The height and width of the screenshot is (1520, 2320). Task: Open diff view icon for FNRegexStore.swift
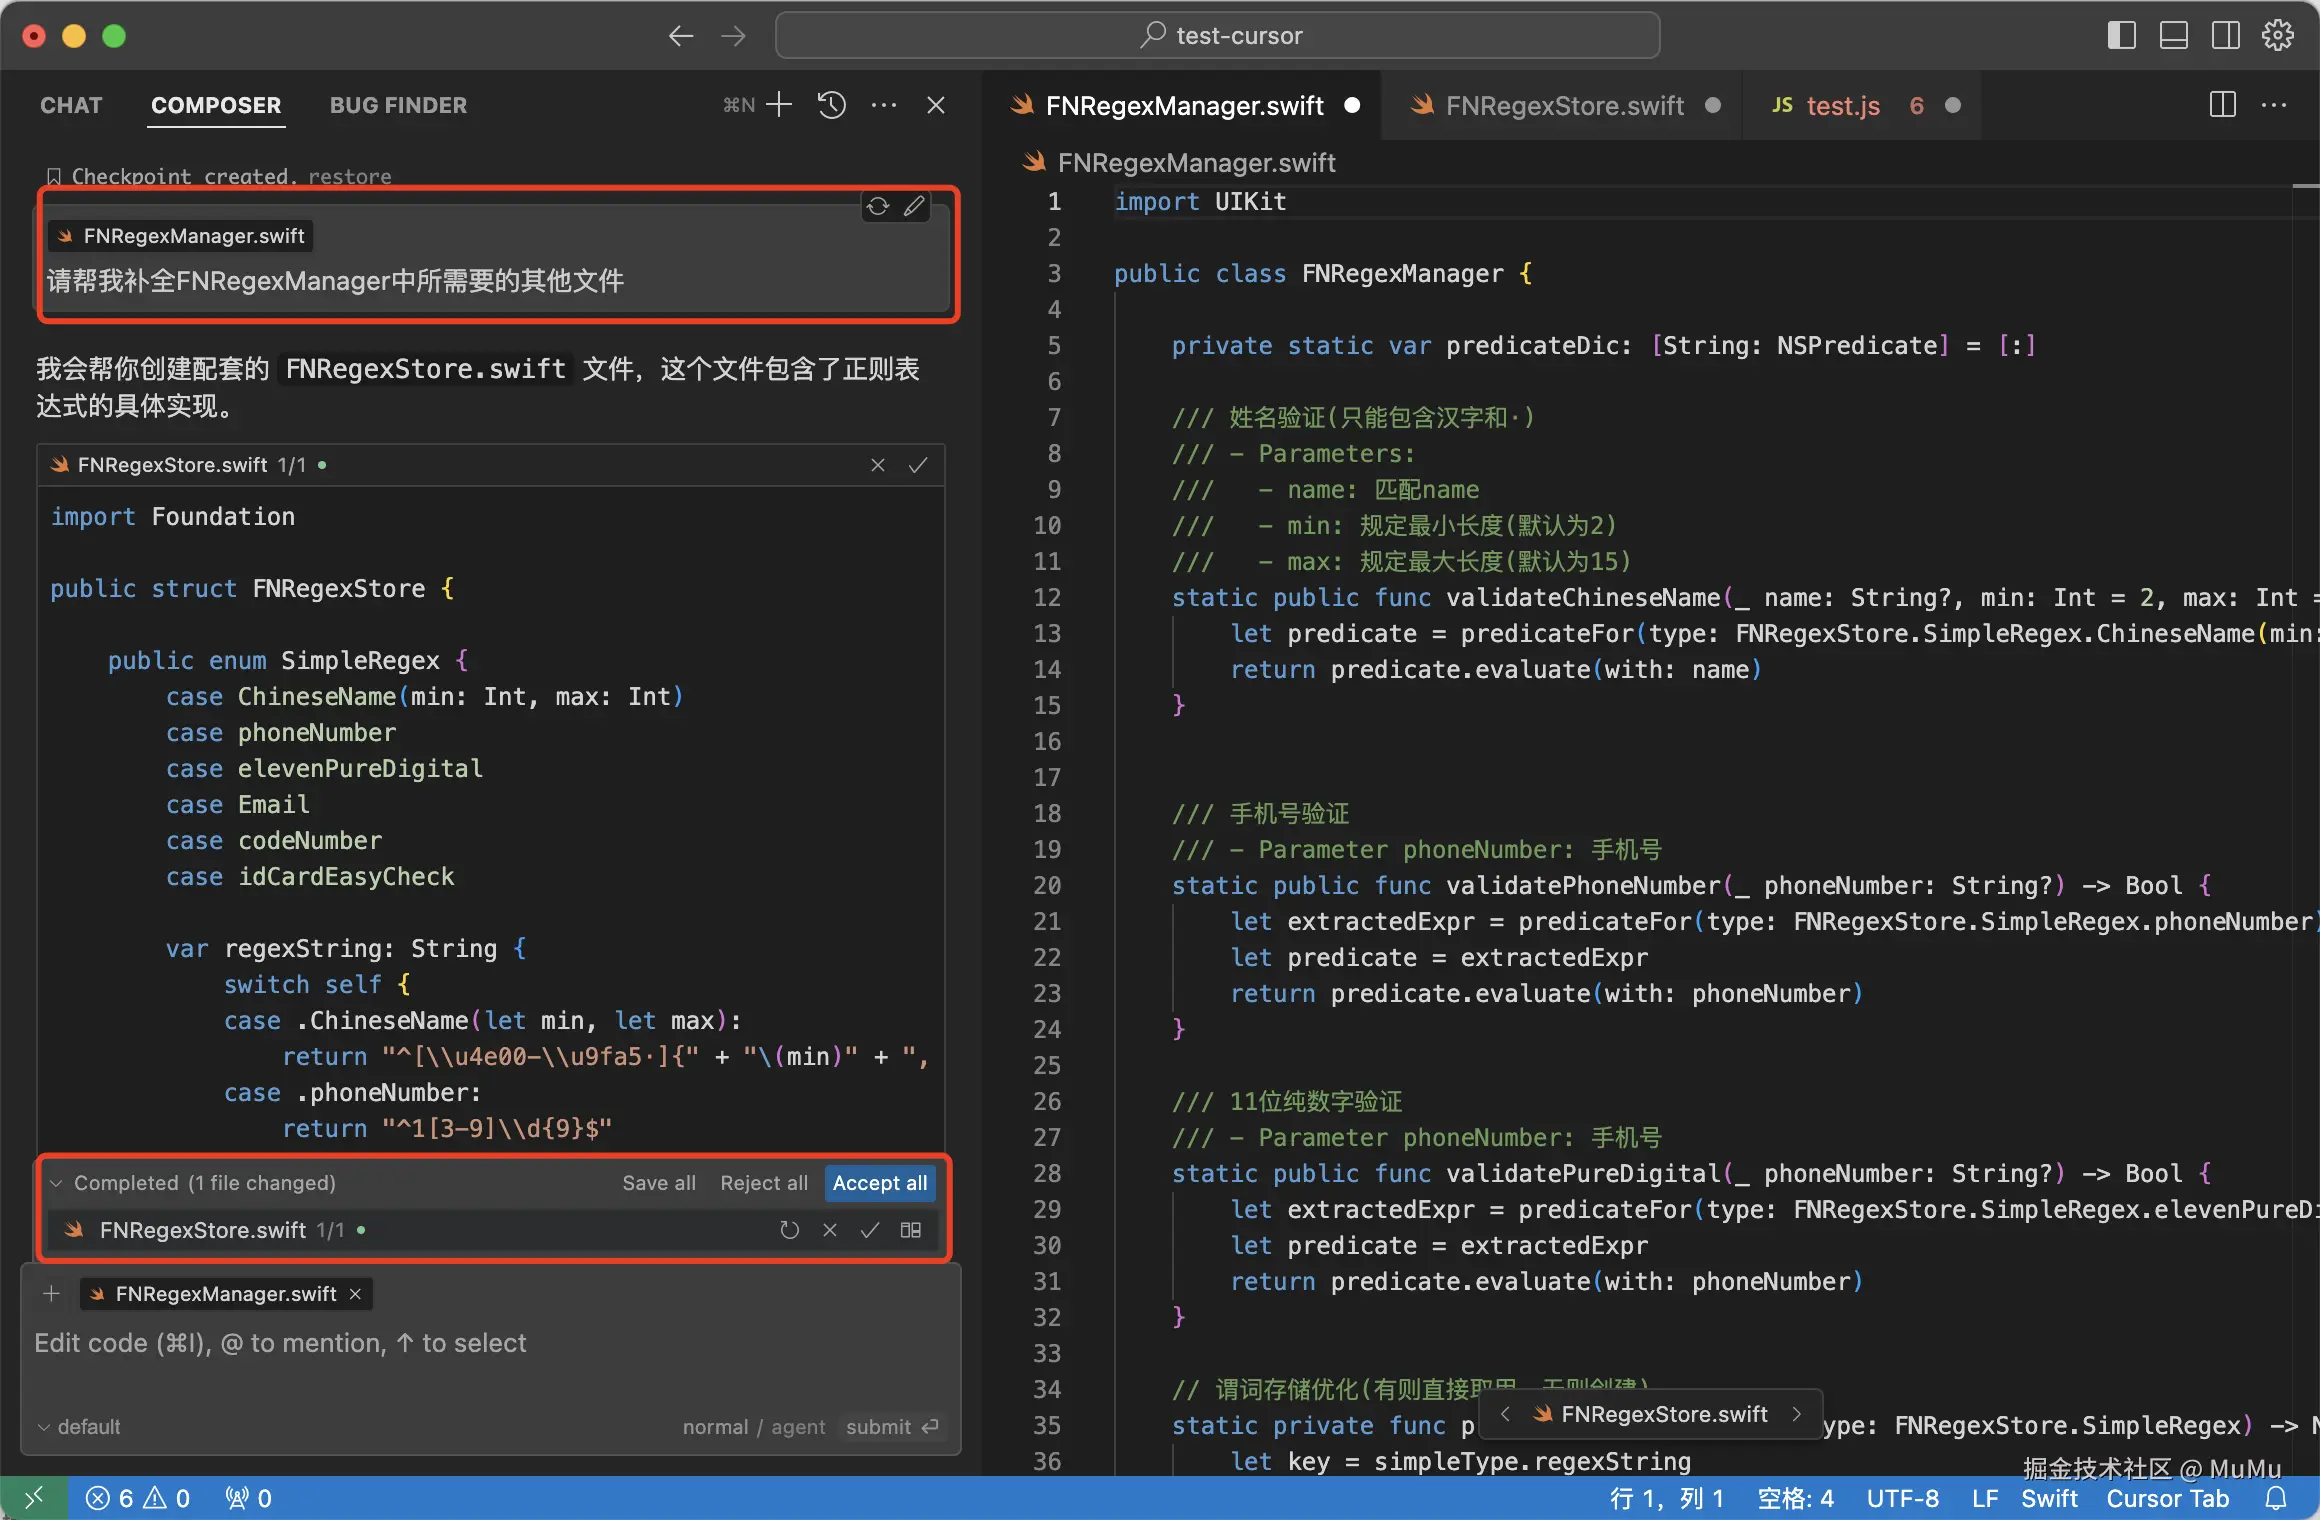[x=910, y=1230]
